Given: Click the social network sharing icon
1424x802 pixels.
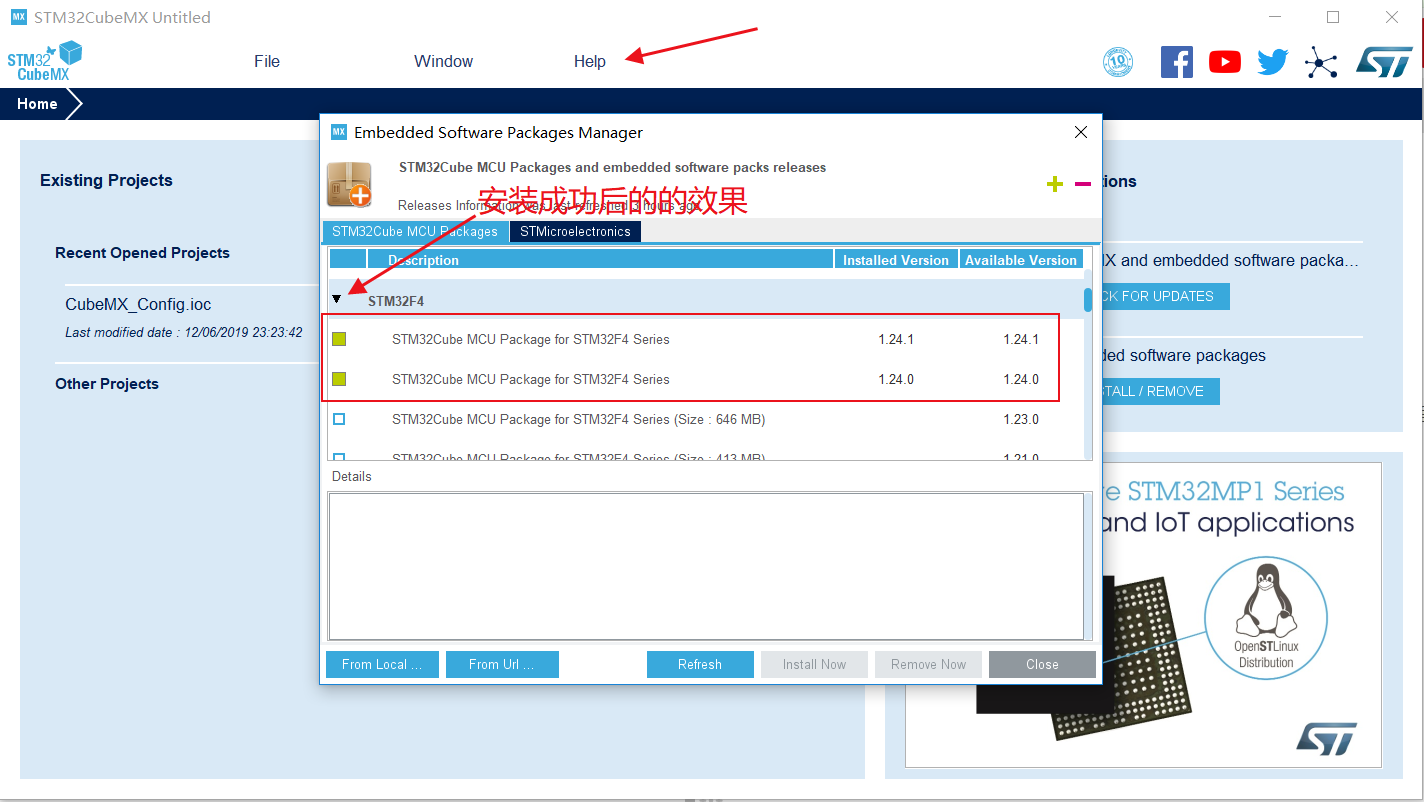Looking at the screenshot, I should [1321, 62].
